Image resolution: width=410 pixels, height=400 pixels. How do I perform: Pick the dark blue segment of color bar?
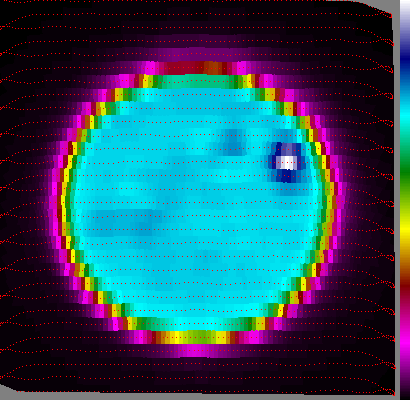(405, 60)
